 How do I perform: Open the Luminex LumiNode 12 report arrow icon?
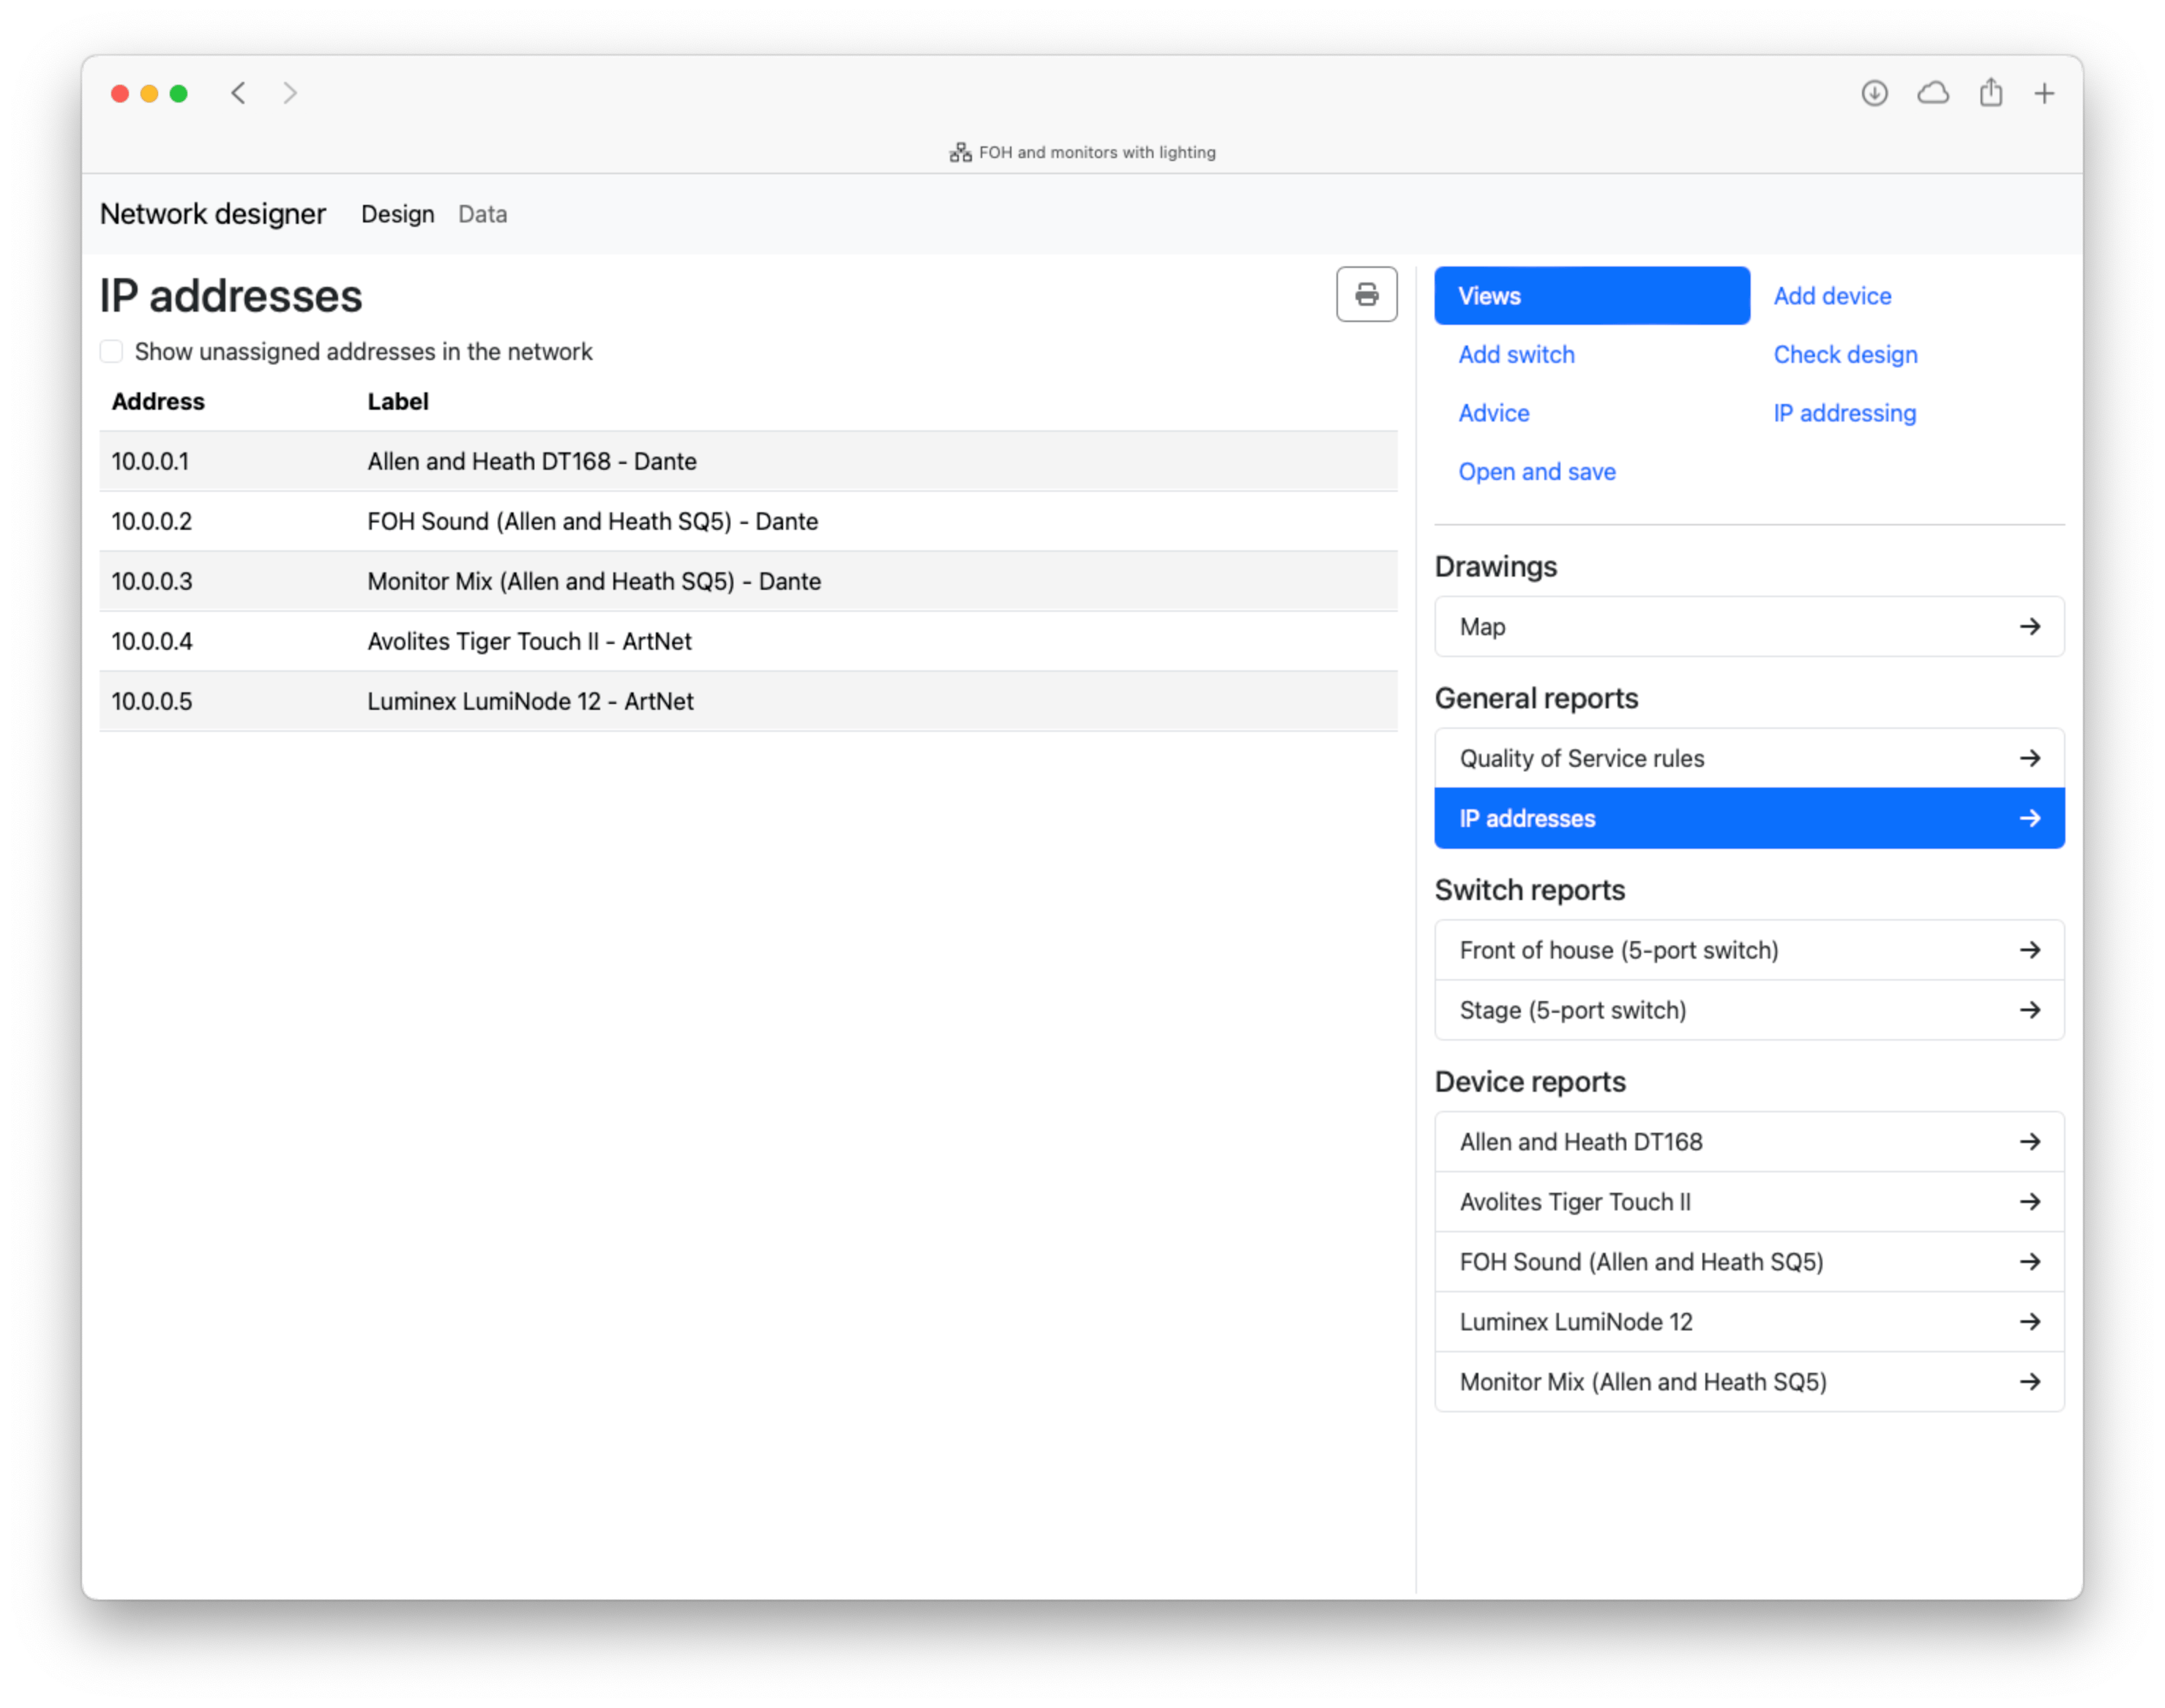click(x=2030, y=1321)
